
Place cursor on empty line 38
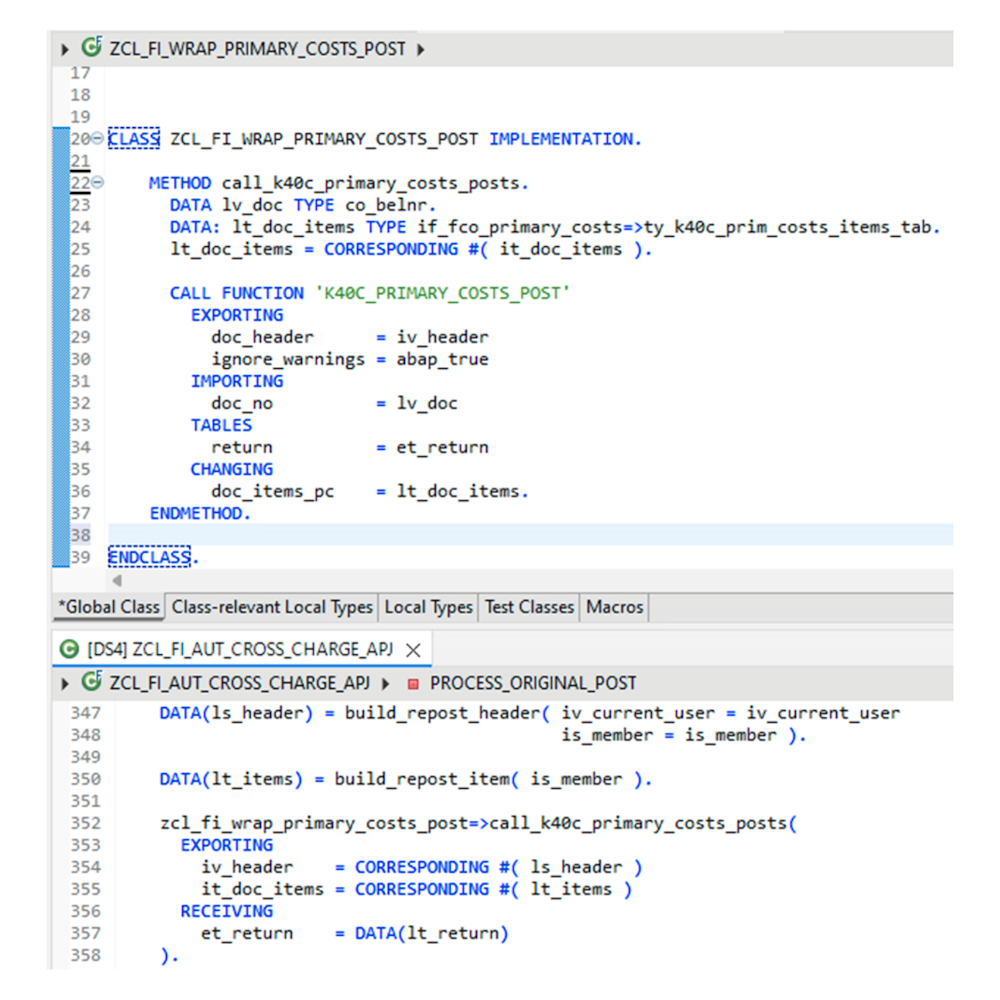point(531,535)
